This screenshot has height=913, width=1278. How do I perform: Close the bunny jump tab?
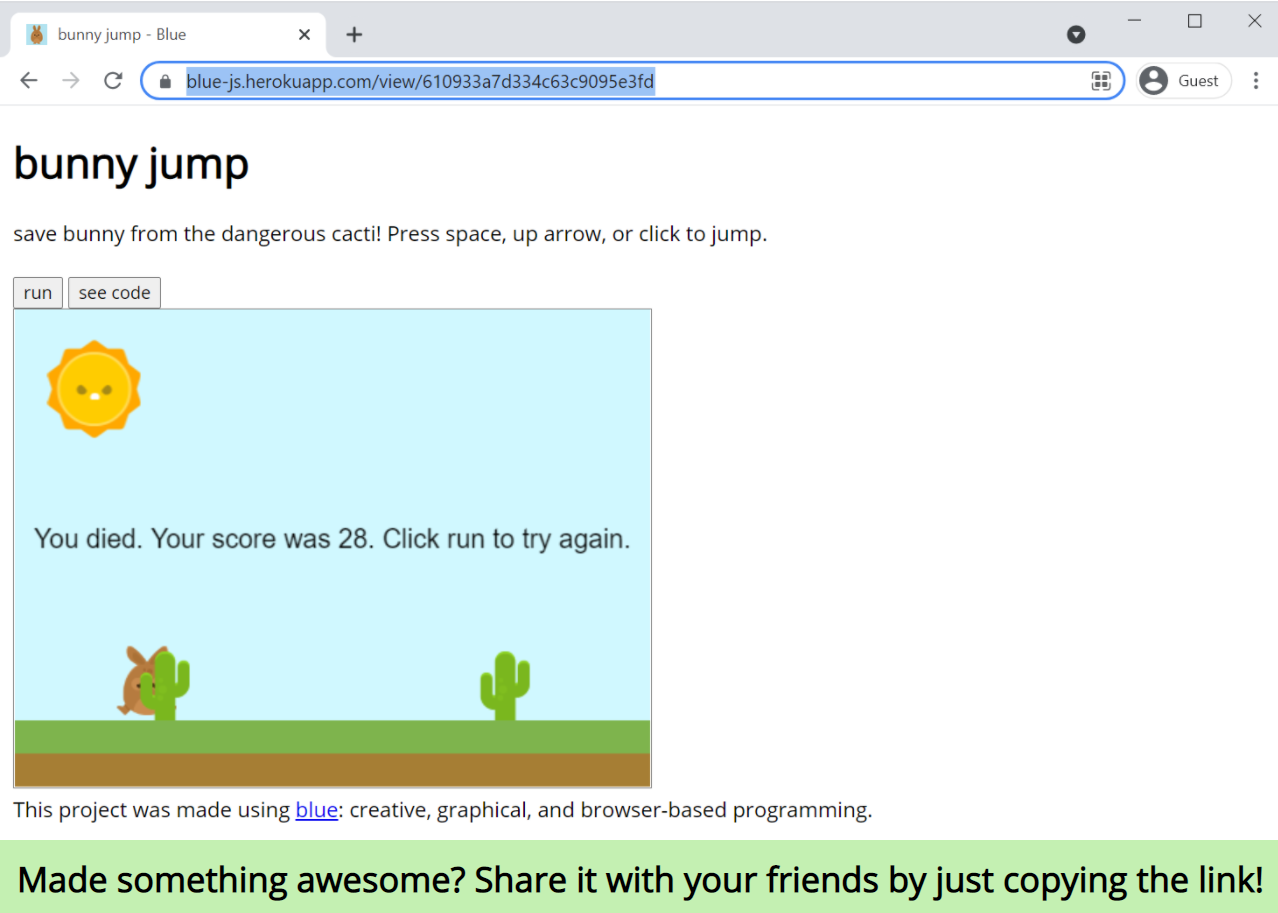(x=305, y=34)
